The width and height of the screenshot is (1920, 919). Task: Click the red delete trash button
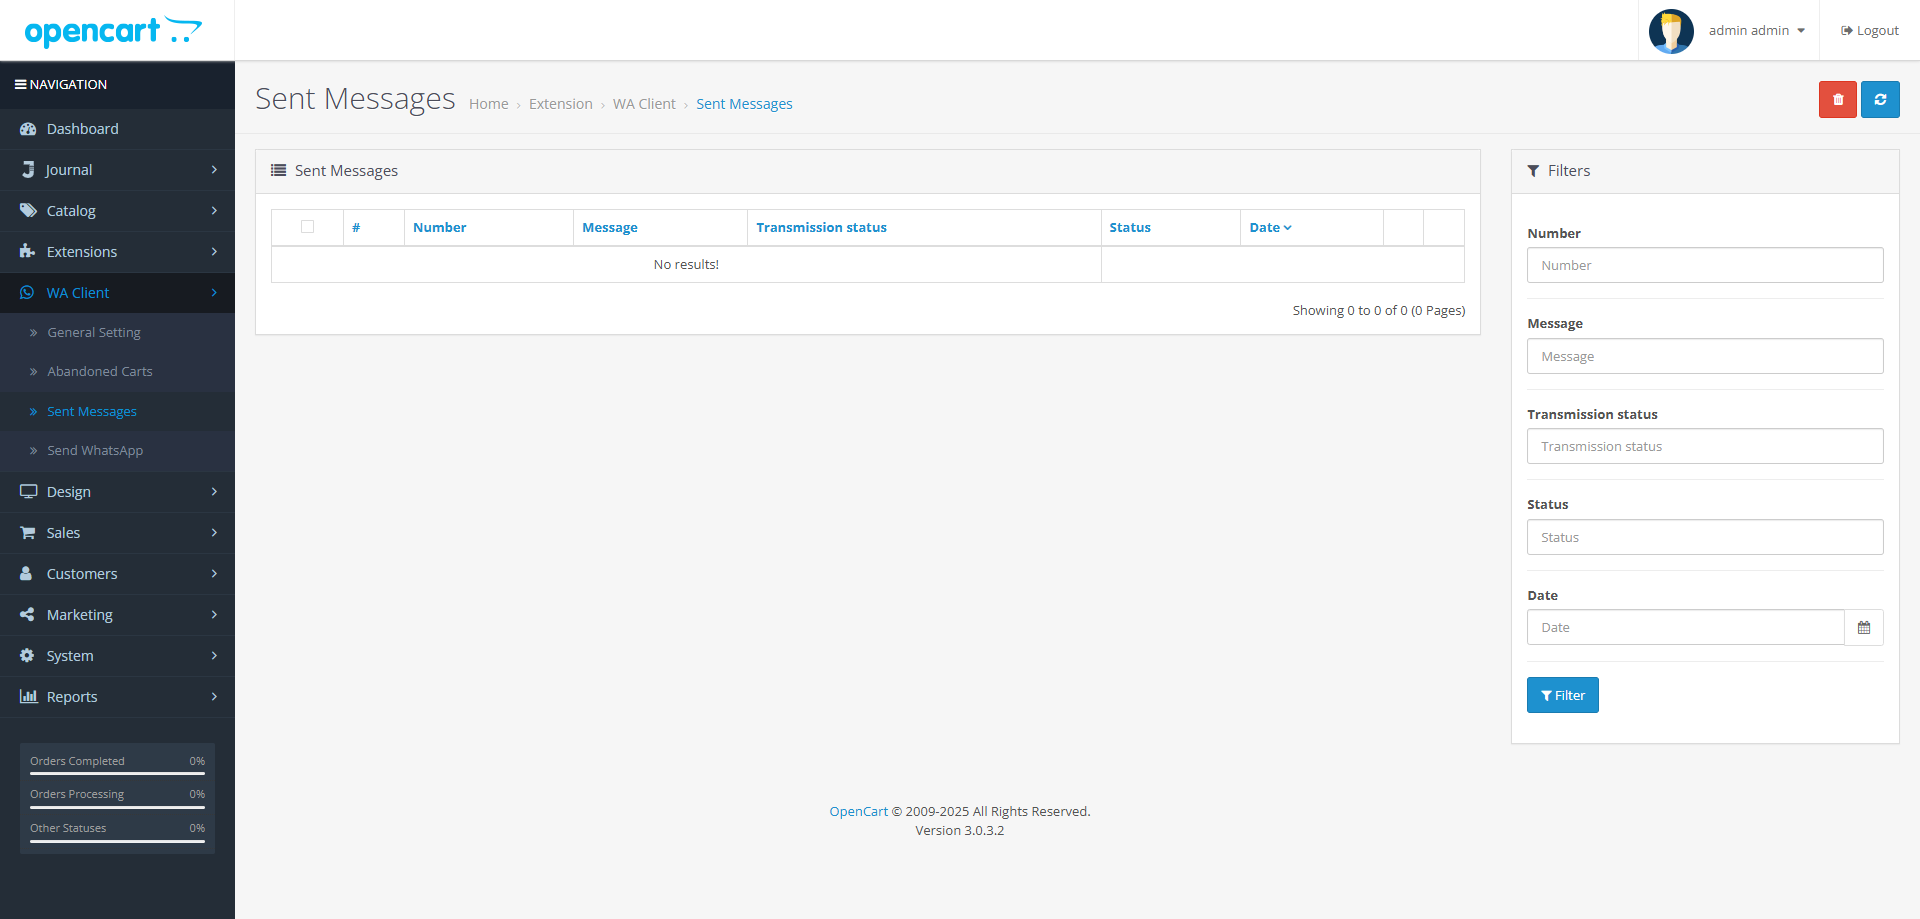1837,100
